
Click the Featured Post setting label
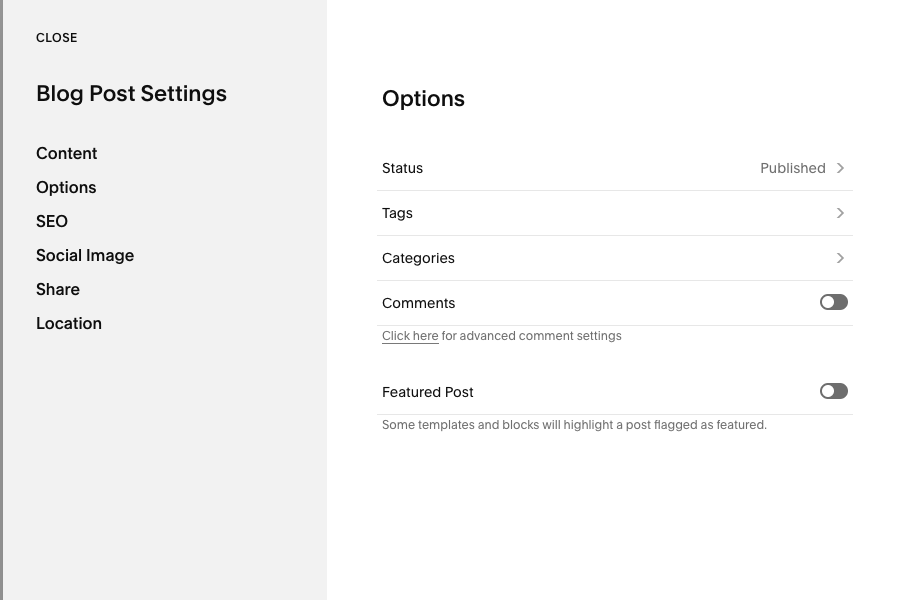pyautogui.click(x=427, y=392)
